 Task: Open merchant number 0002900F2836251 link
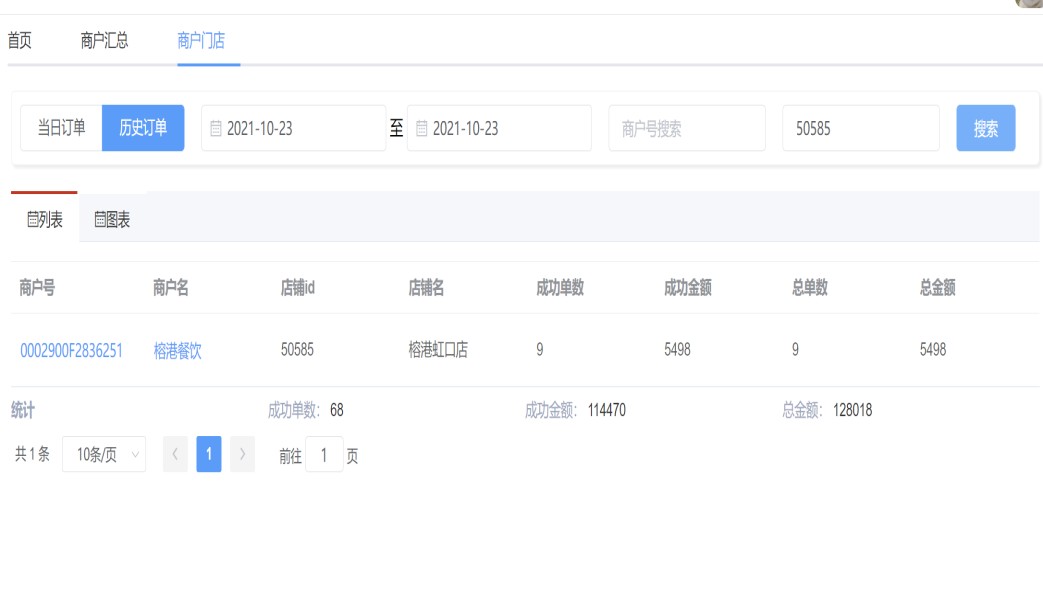pos(71,351)
